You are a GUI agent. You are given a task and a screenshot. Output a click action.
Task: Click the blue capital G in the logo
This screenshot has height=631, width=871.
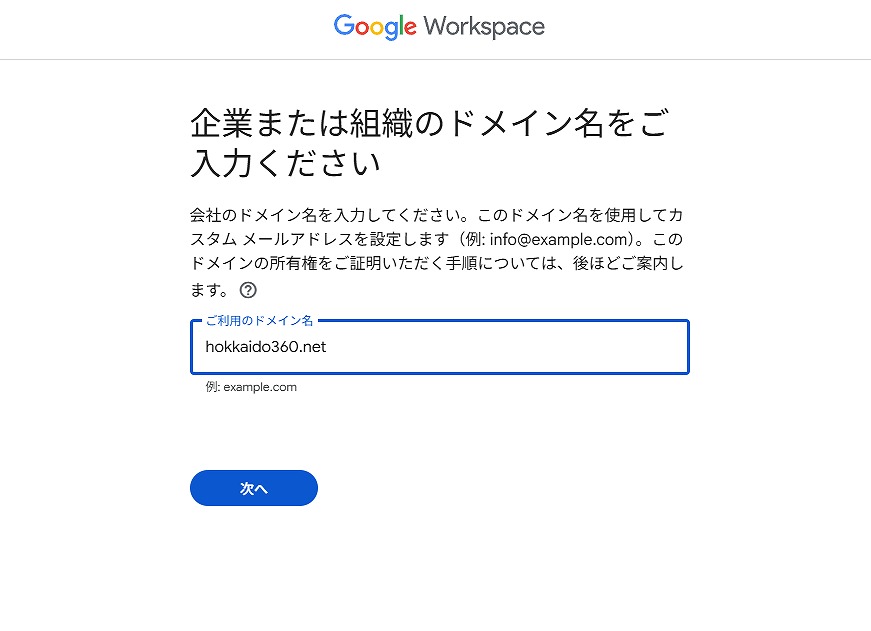coord(344,26)
